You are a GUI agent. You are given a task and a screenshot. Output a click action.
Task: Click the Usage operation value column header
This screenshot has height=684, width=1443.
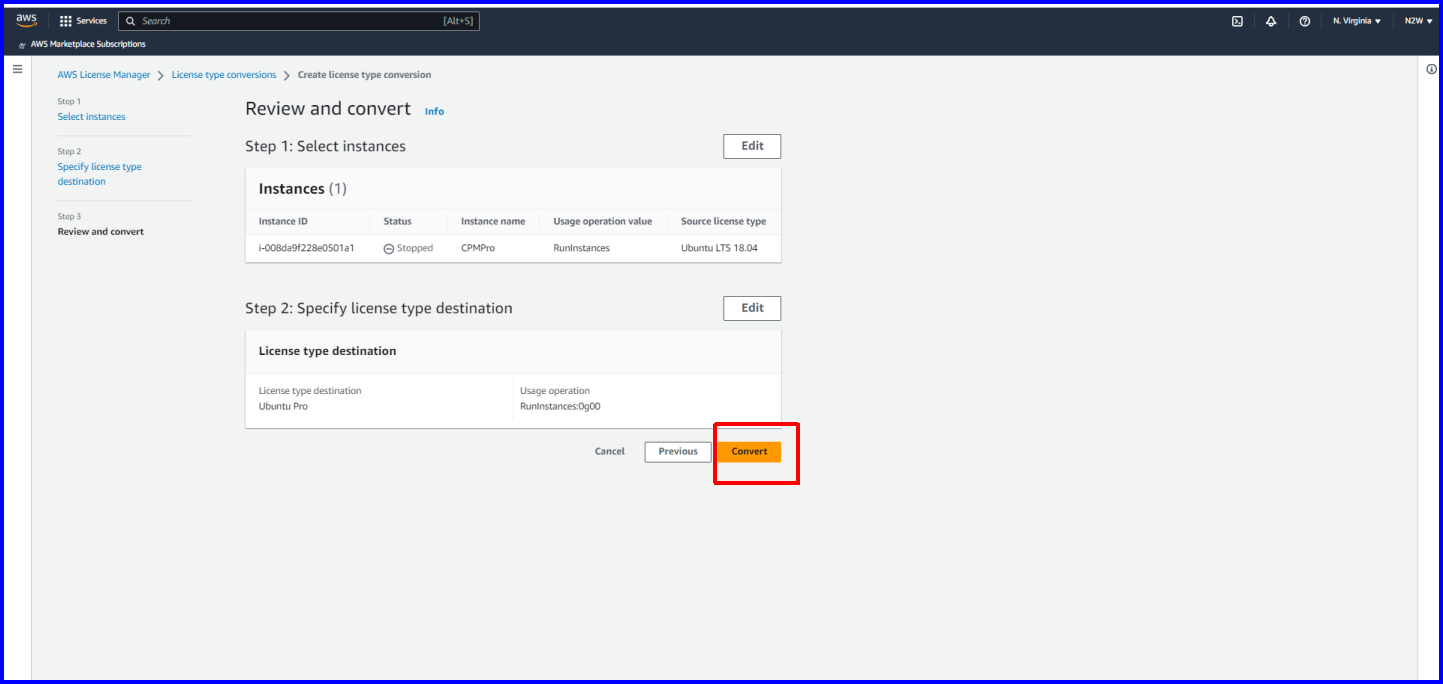[602, 221]
